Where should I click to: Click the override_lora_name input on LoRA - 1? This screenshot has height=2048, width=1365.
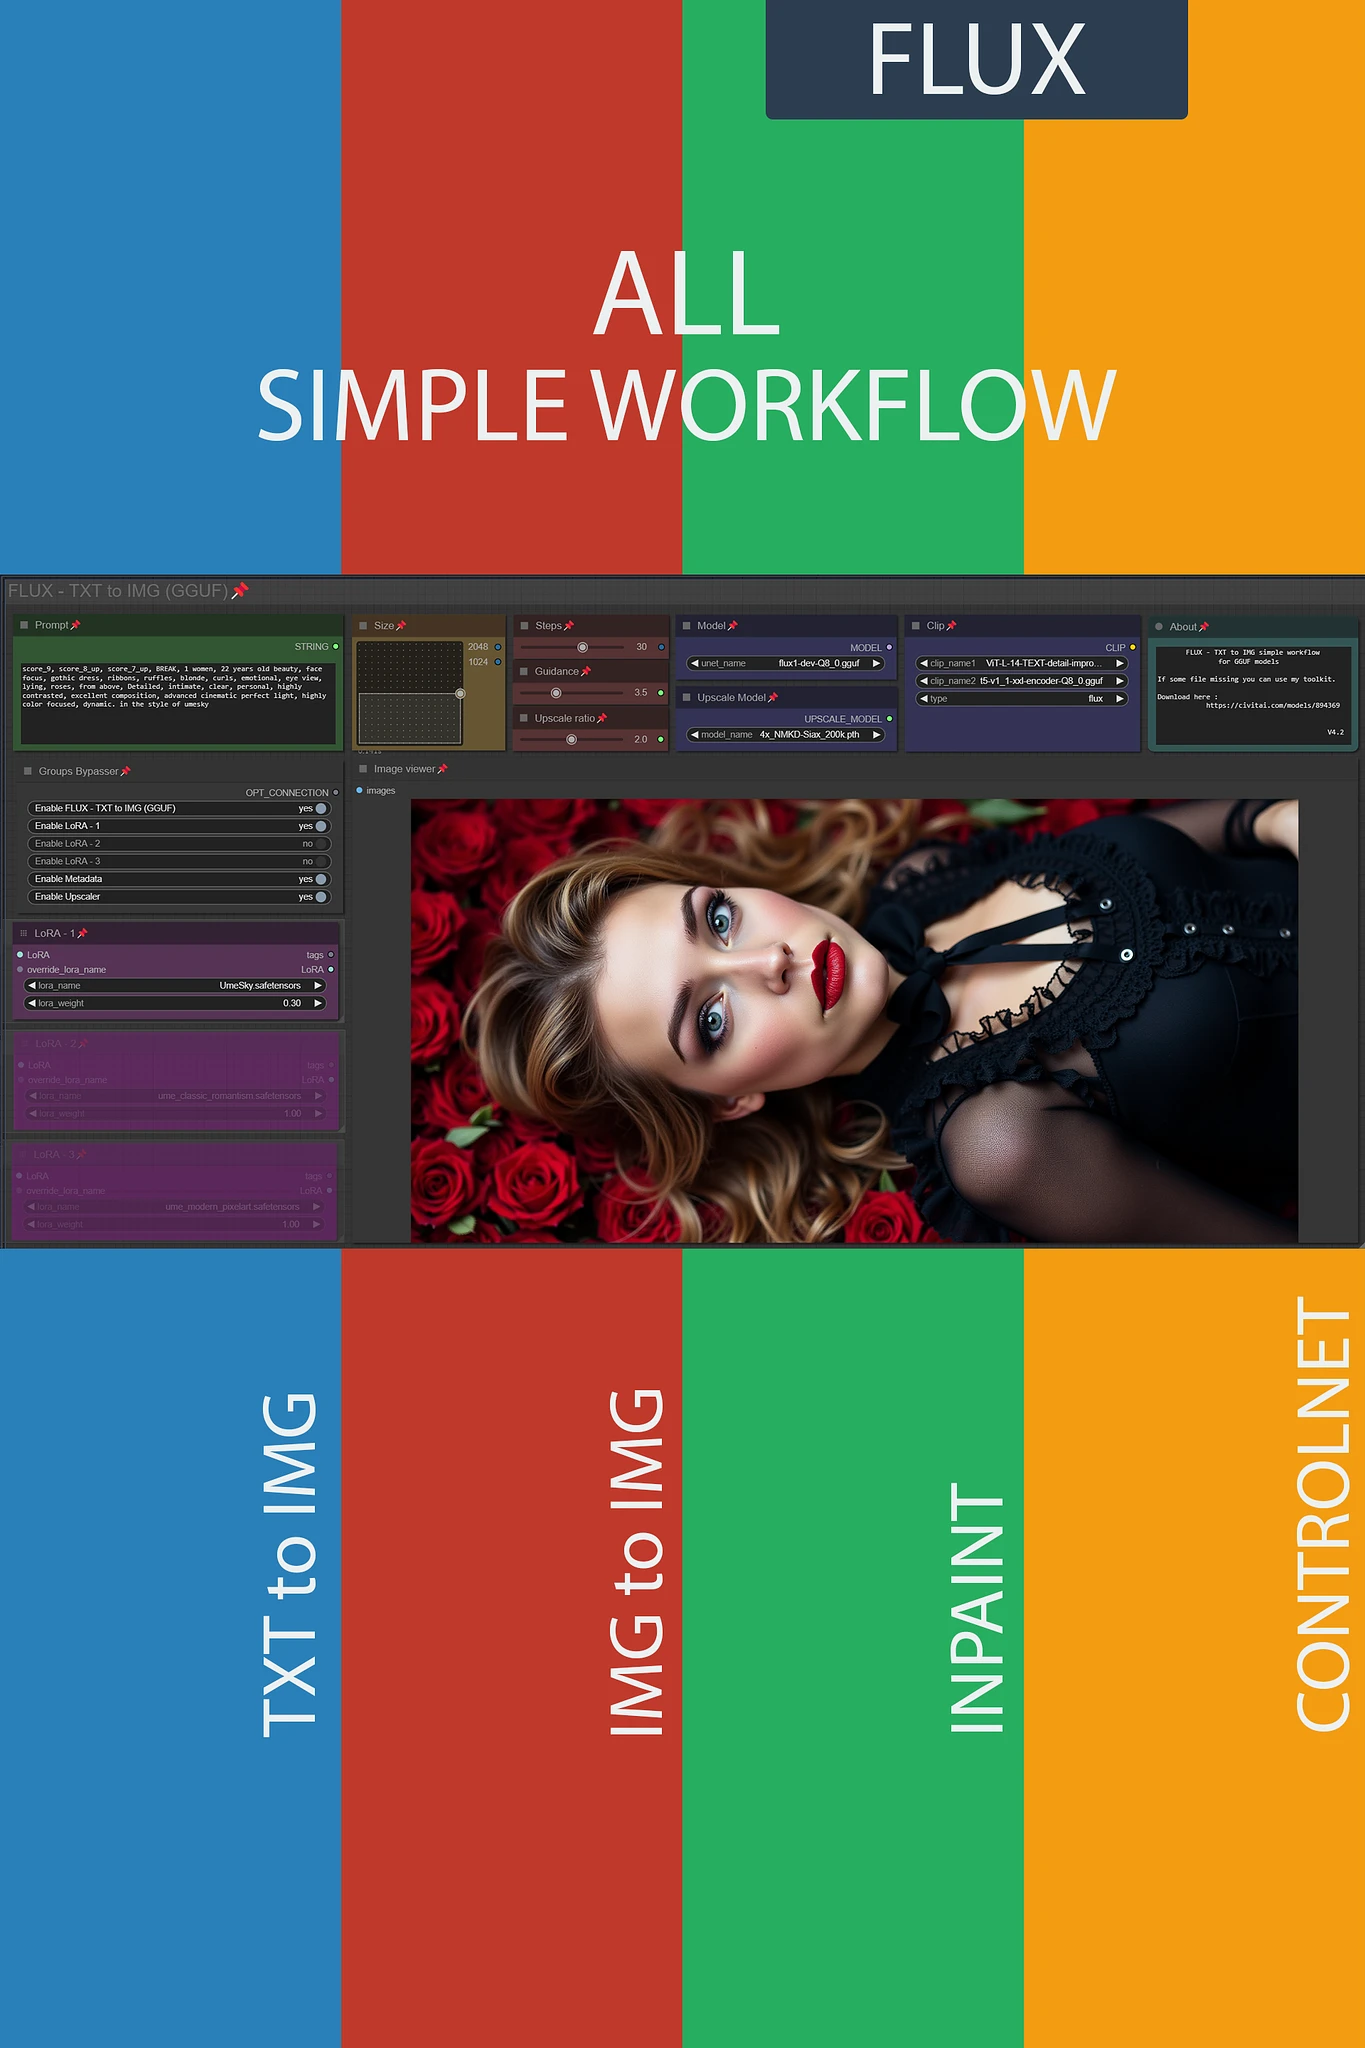[20, 970]
